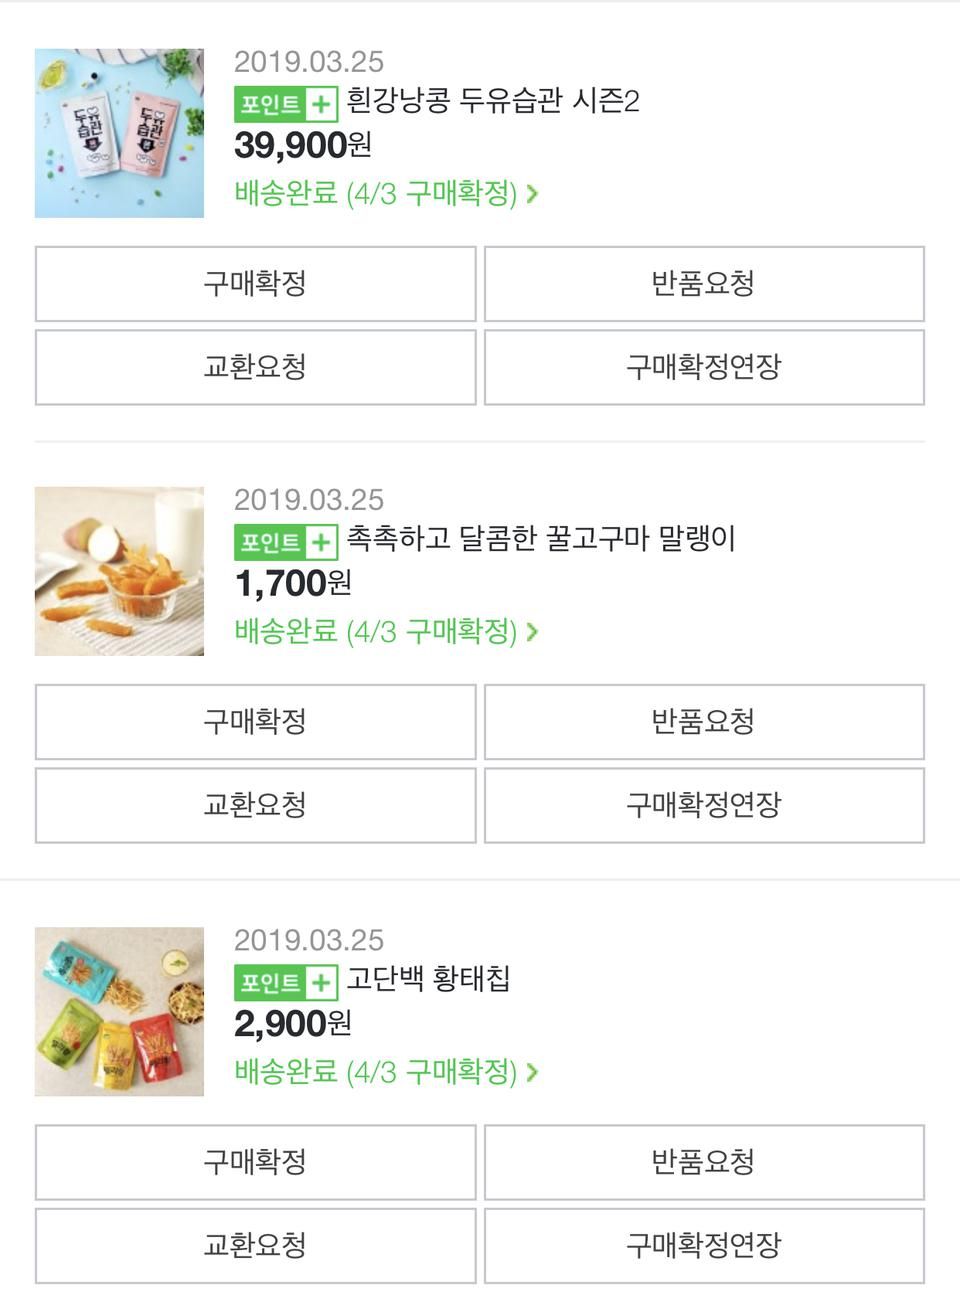Expand delivery status chevron for 꿀고구마 말랭이

[x=532, y=631]
